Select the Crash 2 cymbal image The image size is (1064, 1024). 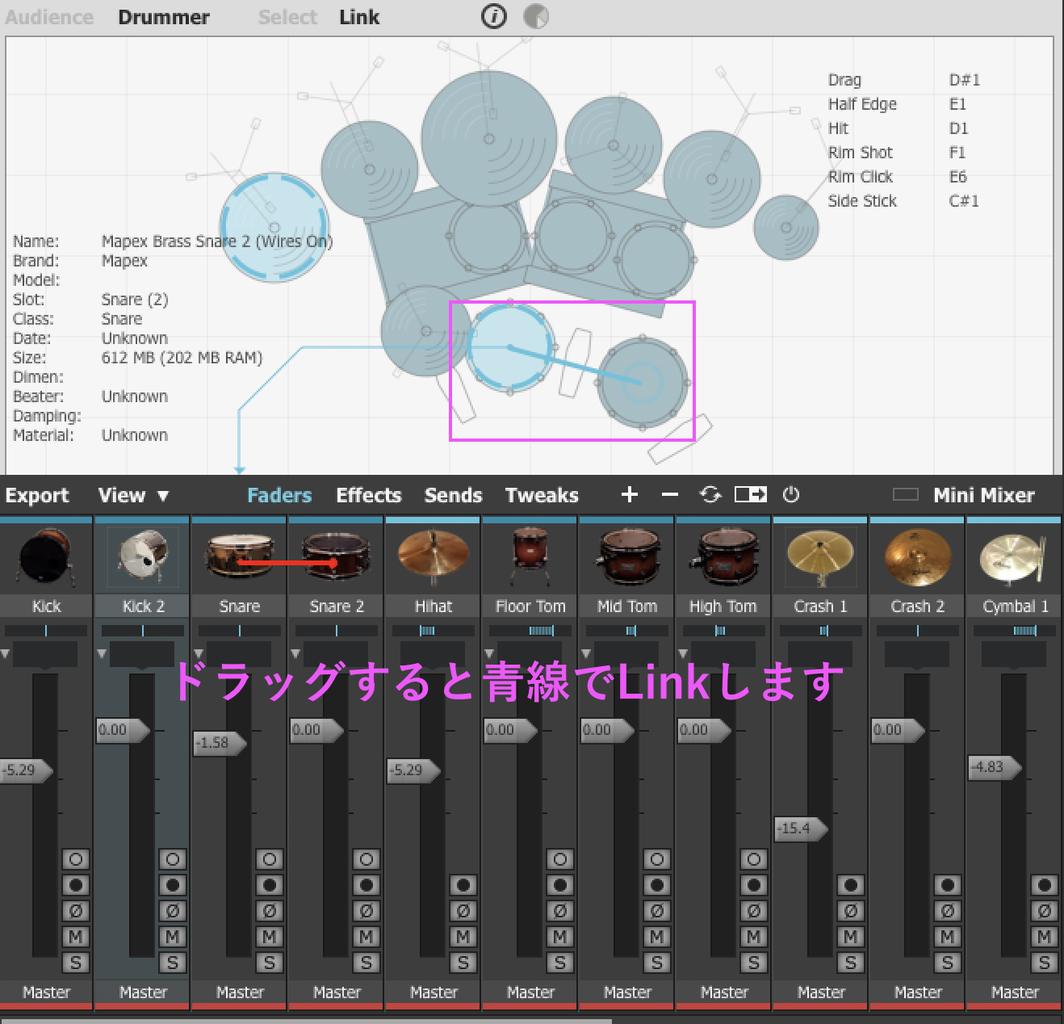917,558
